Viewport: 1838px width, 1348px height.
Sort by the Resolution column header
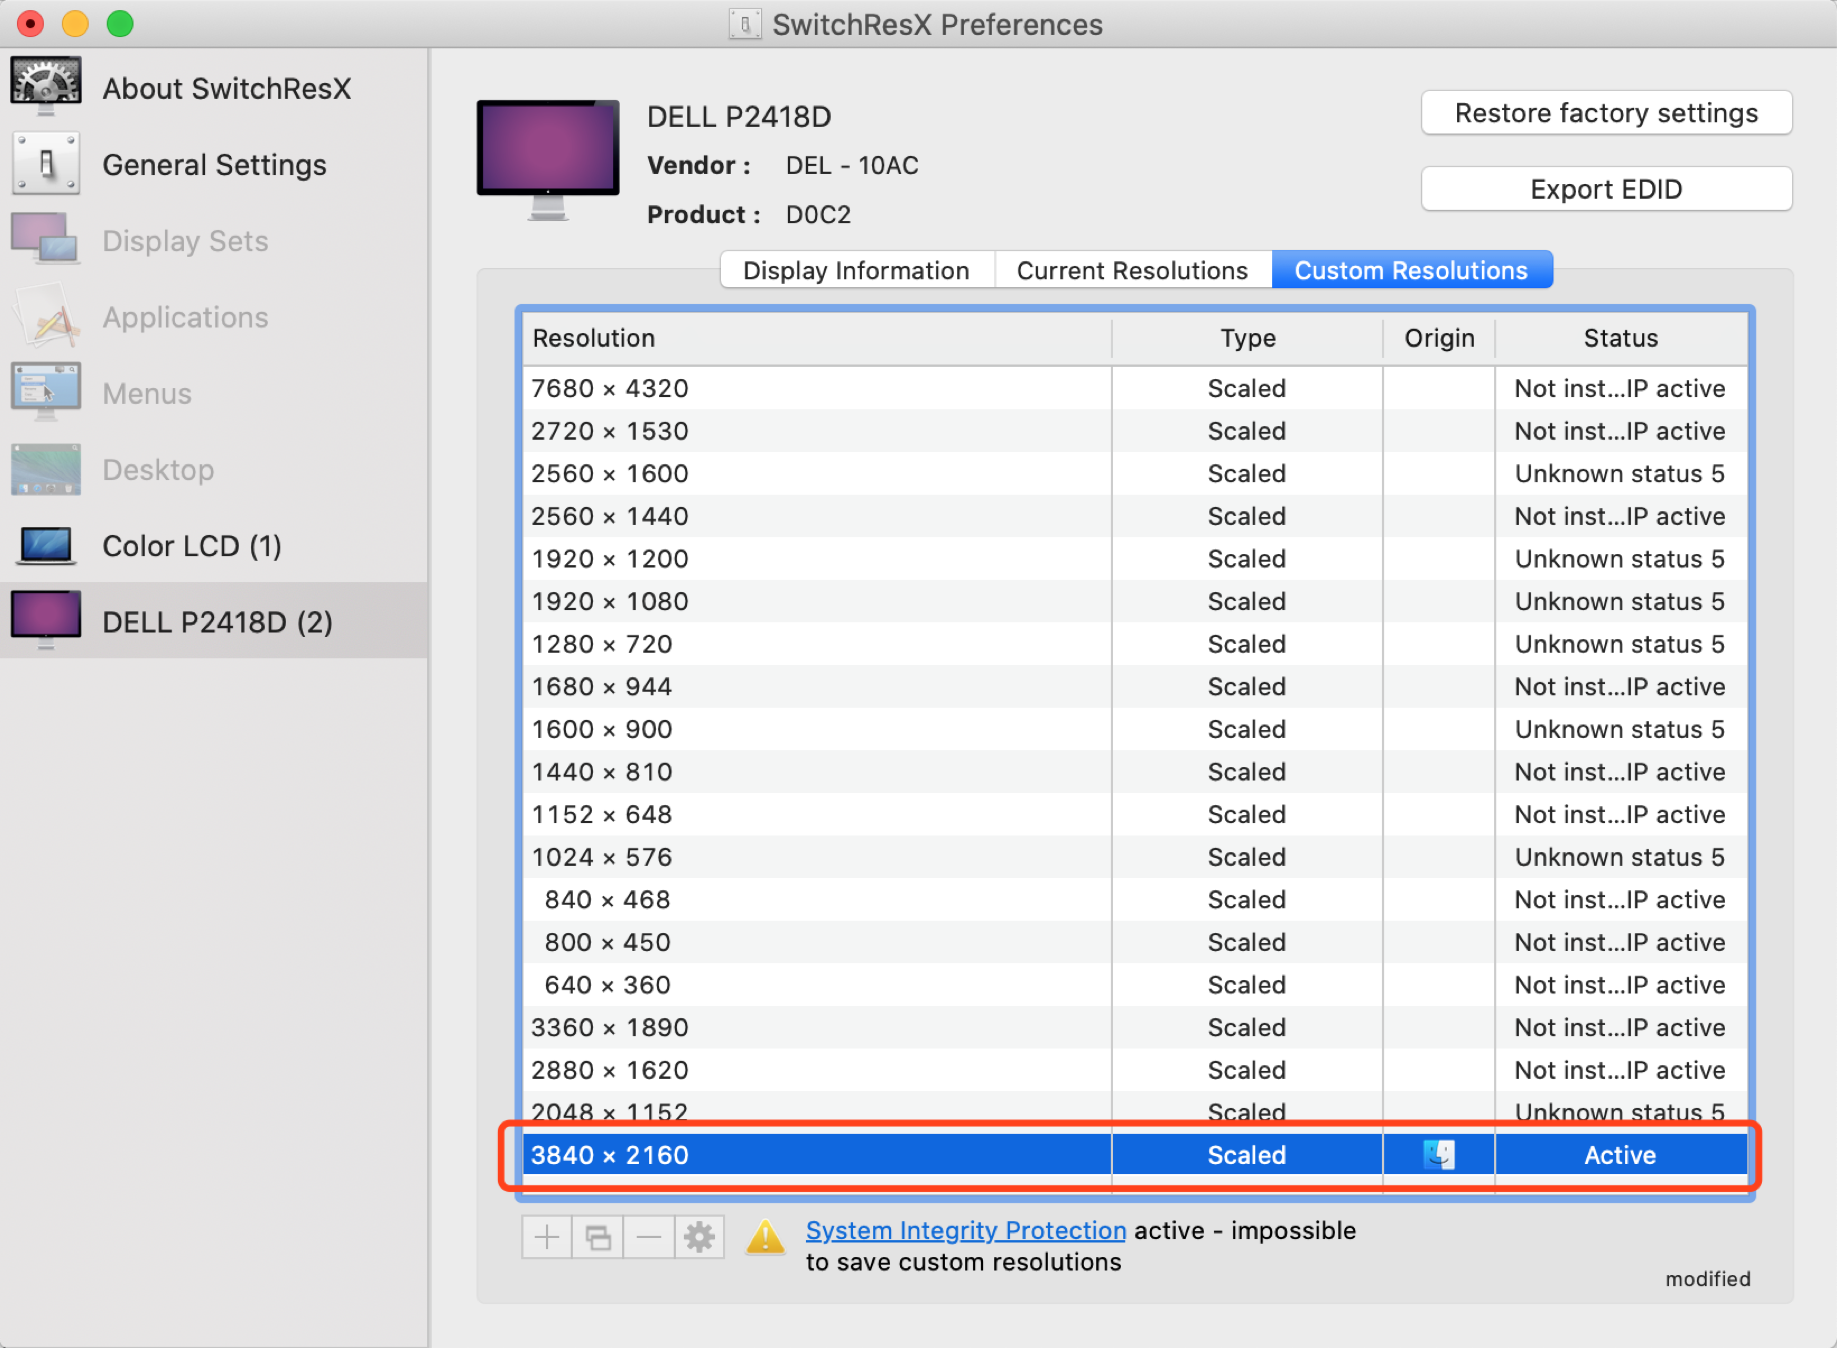pyautogui.click(x=817, y=338)
